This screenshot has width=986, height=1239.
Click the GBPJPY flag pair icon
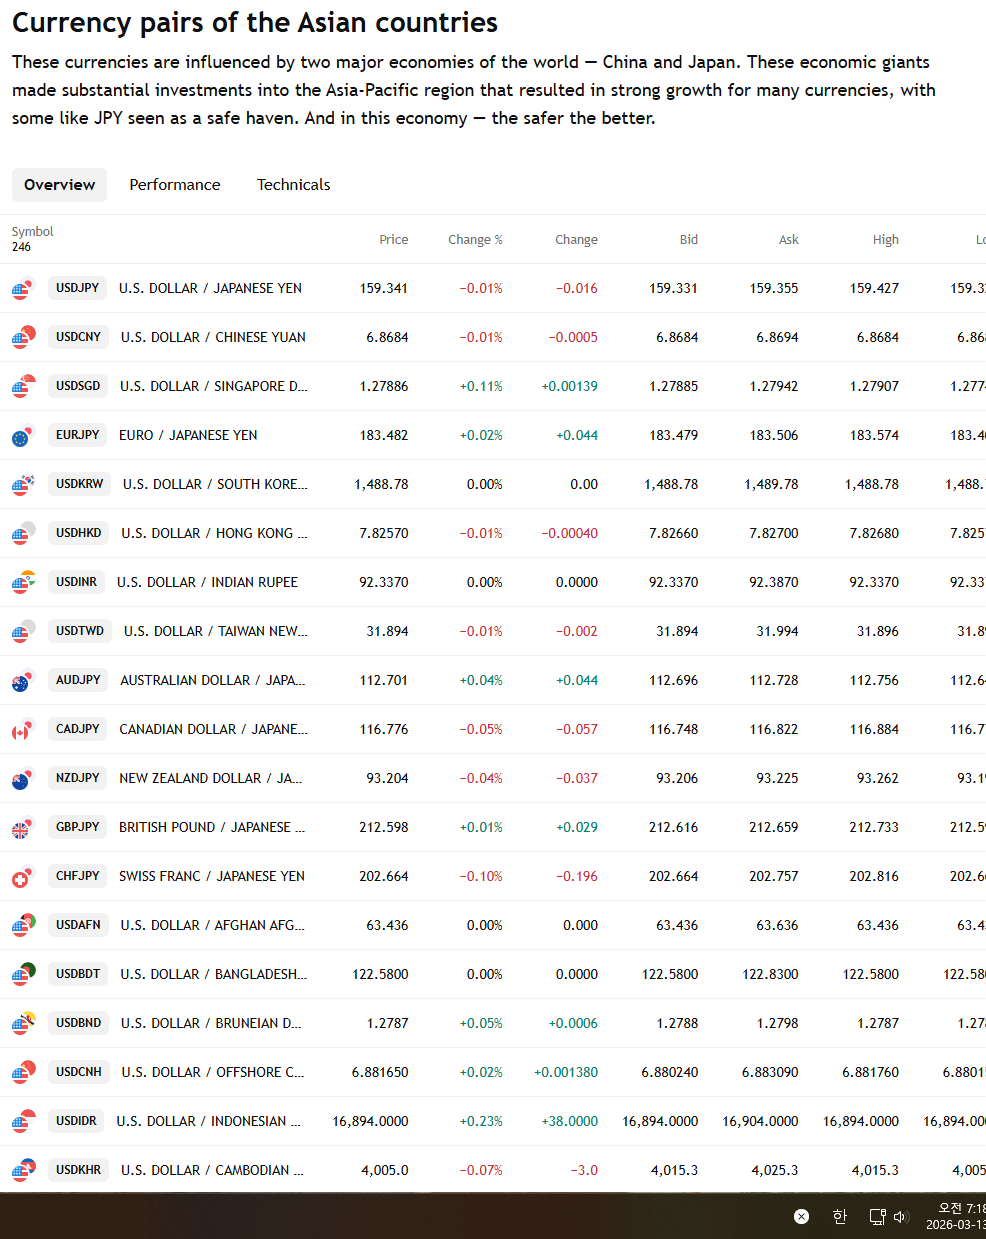coord(23,827)
